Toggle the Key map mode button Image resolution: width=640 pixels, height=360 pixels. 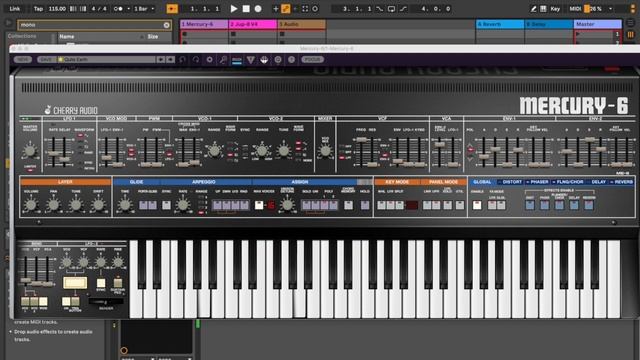555,9
